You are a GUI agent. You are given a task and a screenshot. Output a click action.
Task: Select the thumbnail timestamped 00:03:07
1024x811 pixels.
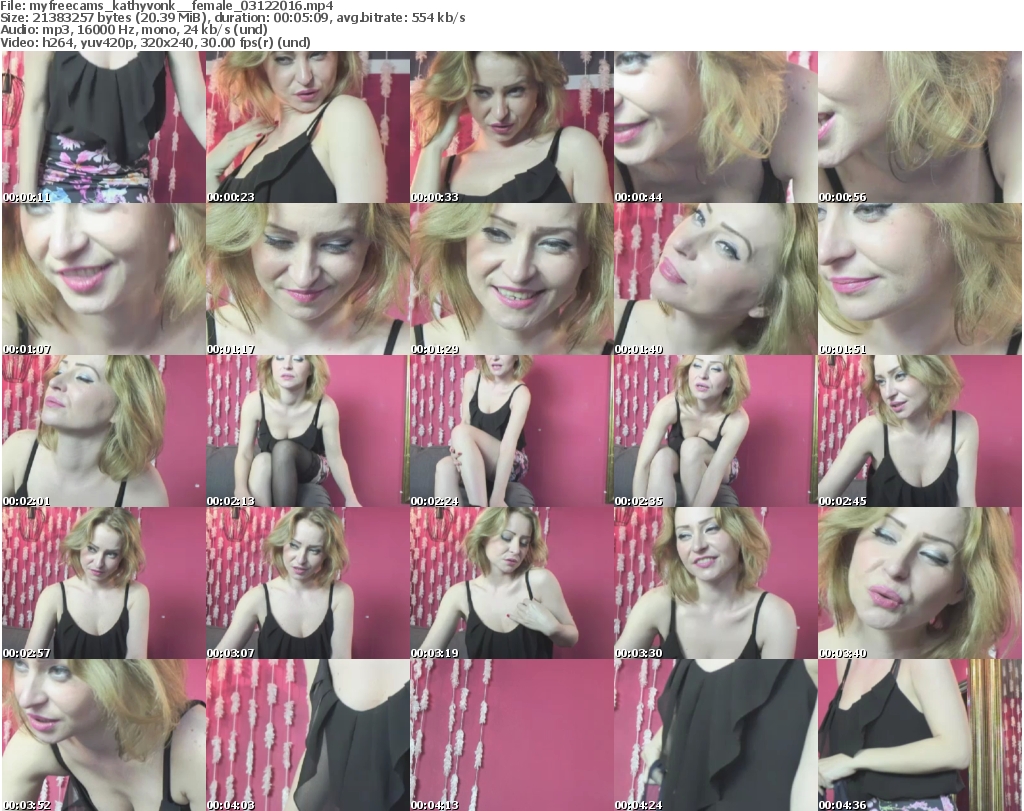(x=308, y=583)
